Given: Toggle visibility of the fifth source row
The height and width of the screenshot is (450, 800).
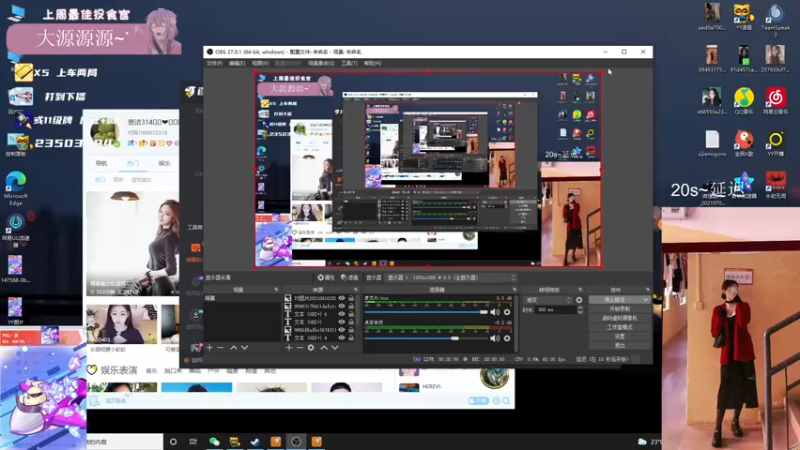Looking at the screenshot, I should coord(342,330).
